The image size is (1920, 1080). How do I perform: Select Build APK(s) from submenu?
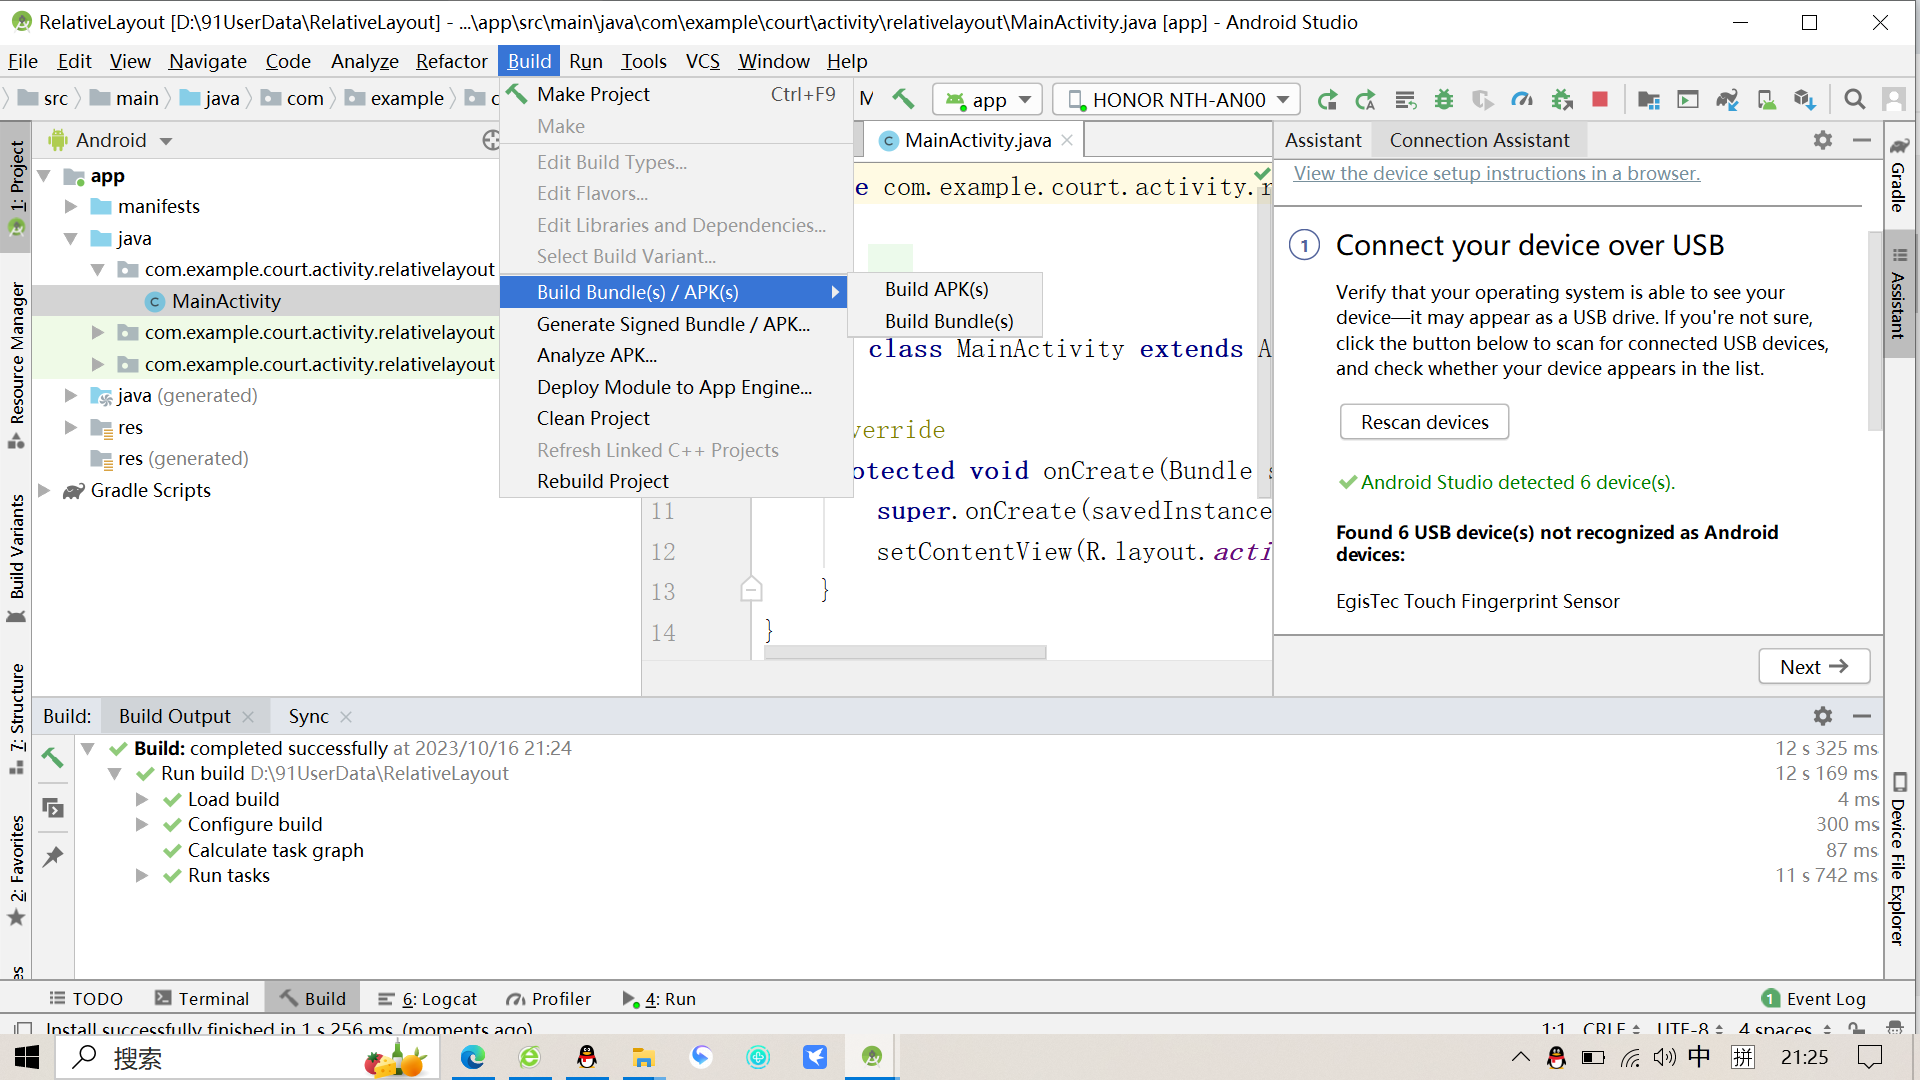[937, 289]
